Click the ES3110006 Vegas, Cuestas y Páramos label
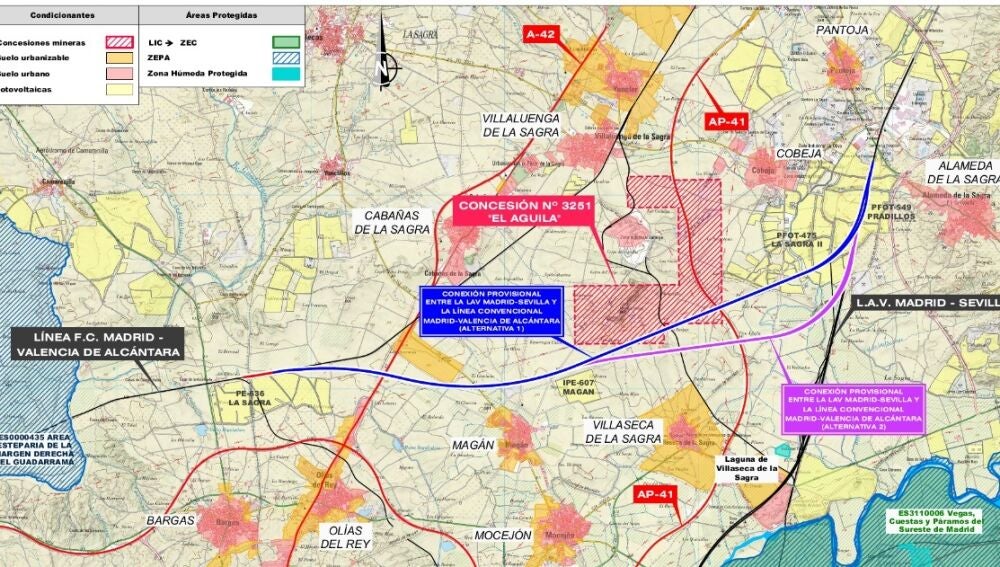 tap(934, 520)
